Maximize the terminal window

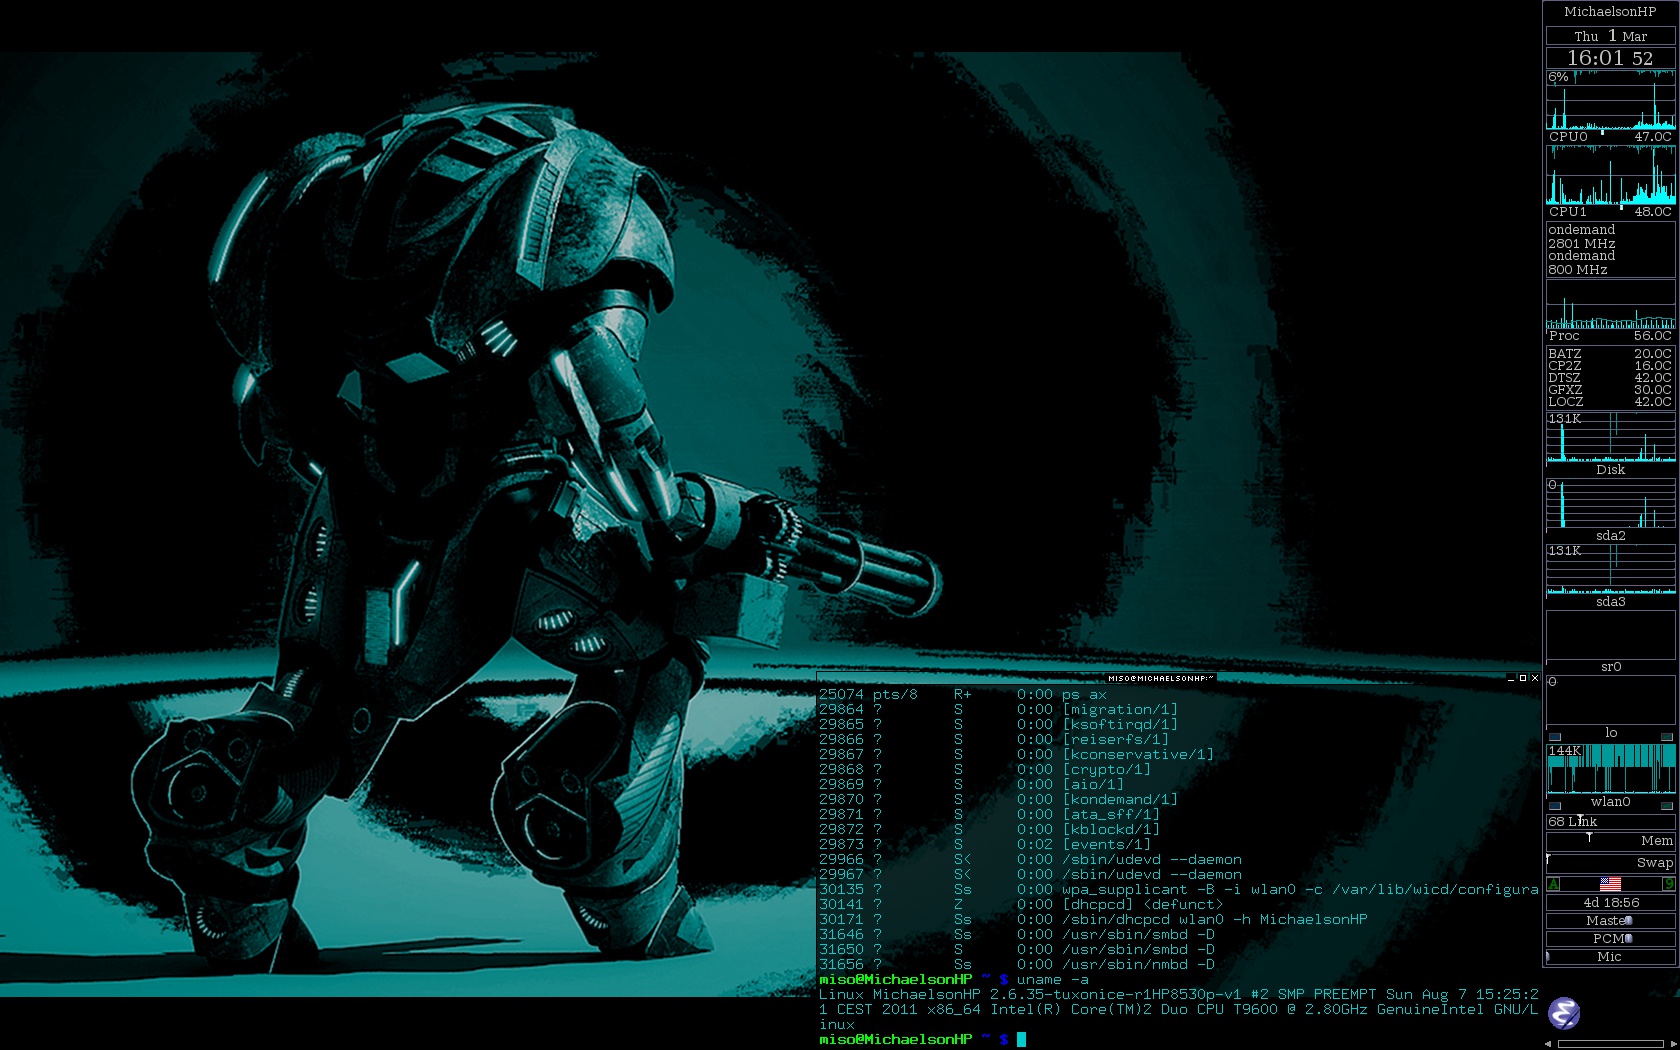pos(1523,678)
